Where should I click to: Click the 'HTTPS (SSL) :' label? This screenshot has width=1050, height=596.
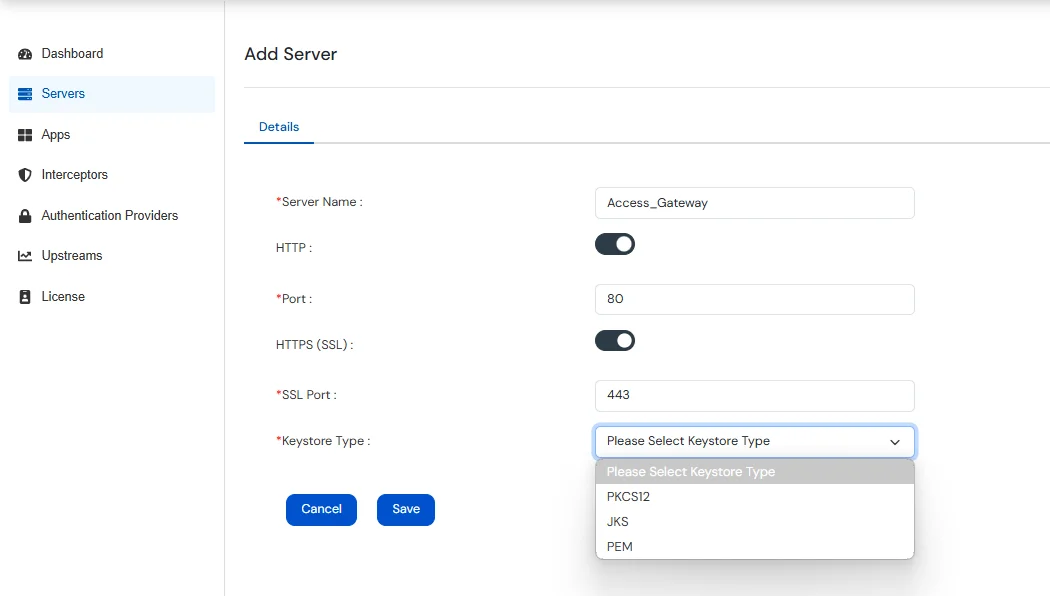tap(315, 345)
